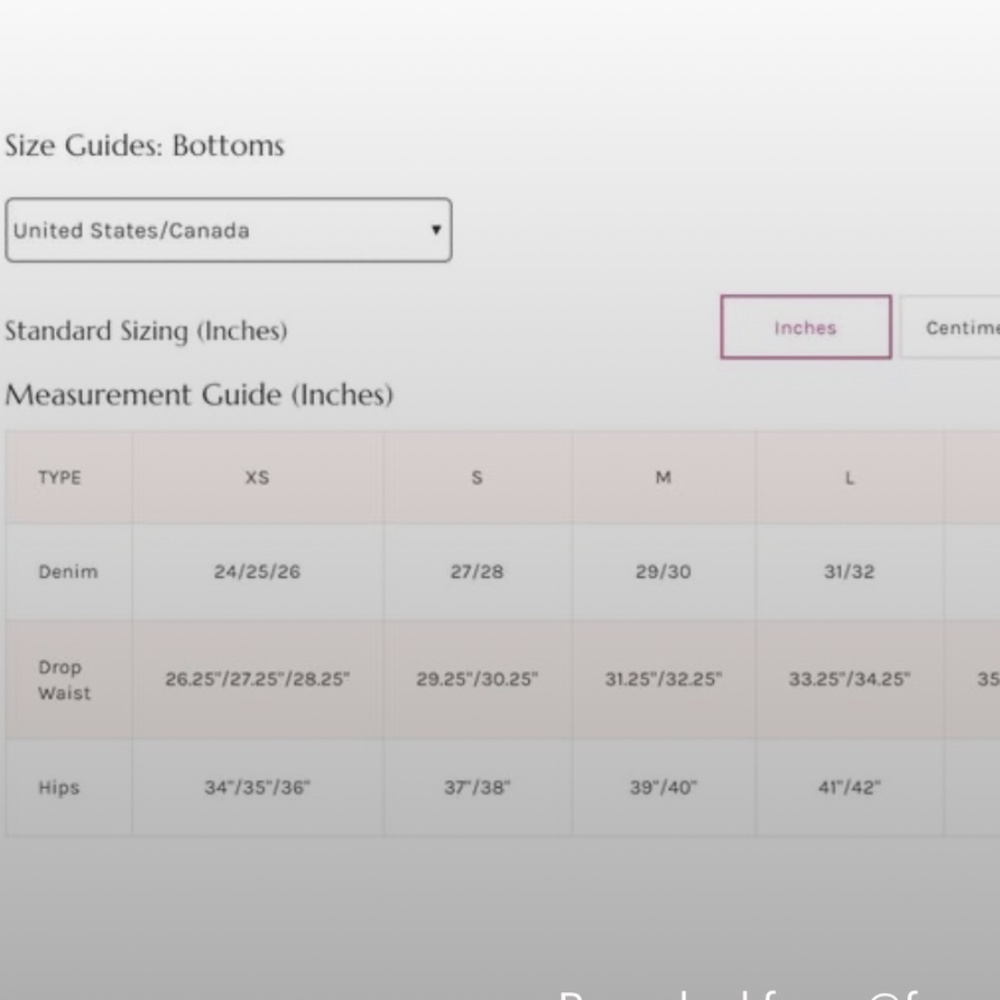This screenshot has height=1000, width=1000.
Task: Click the 29/30 denim M cell
Action: [x=663, y=571]
